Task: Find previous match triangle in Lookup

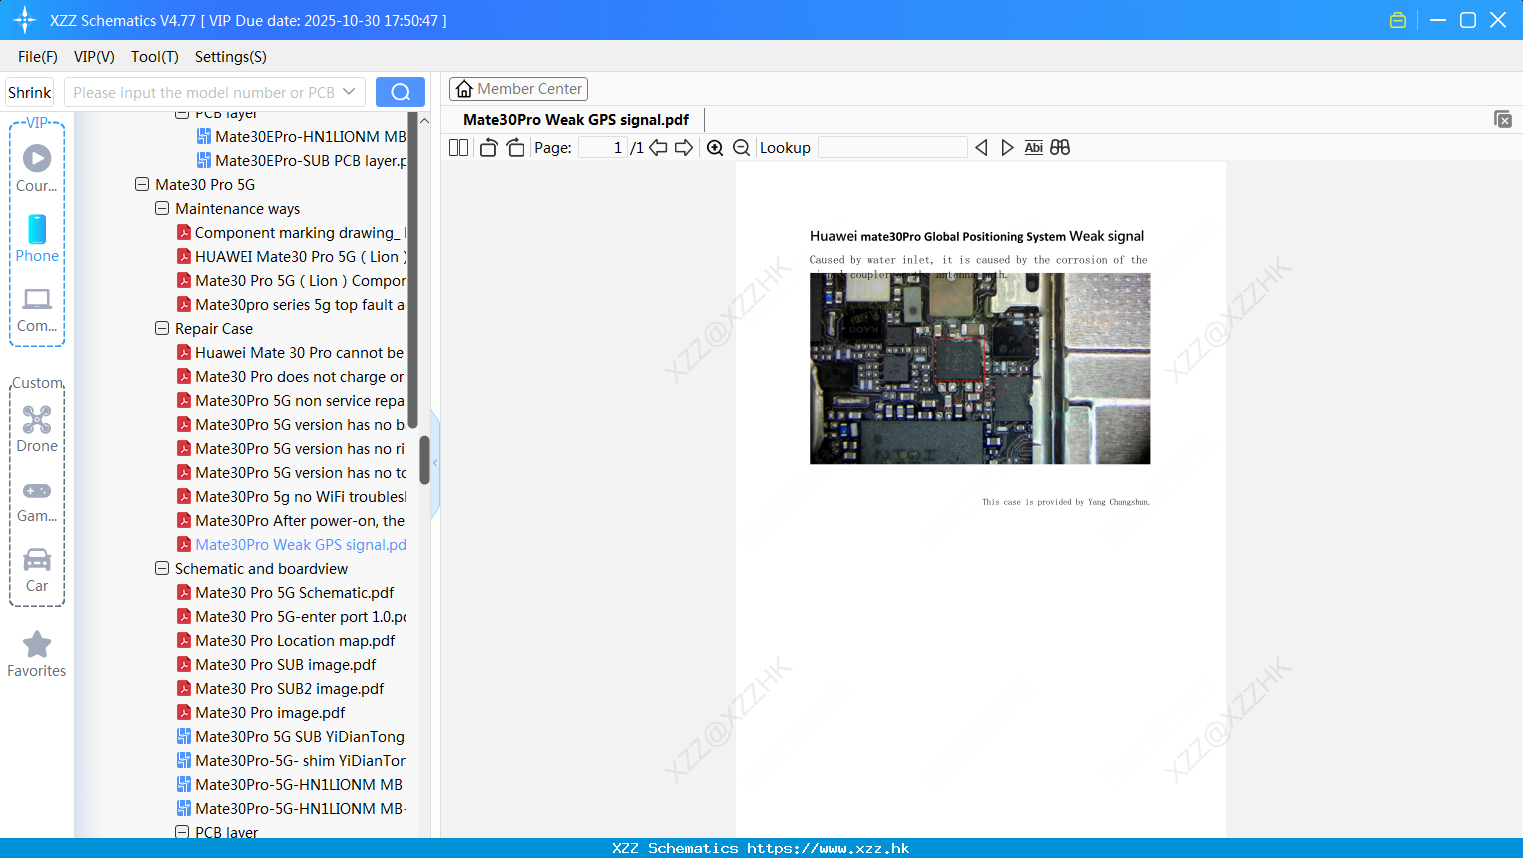Action: (981, 148)
